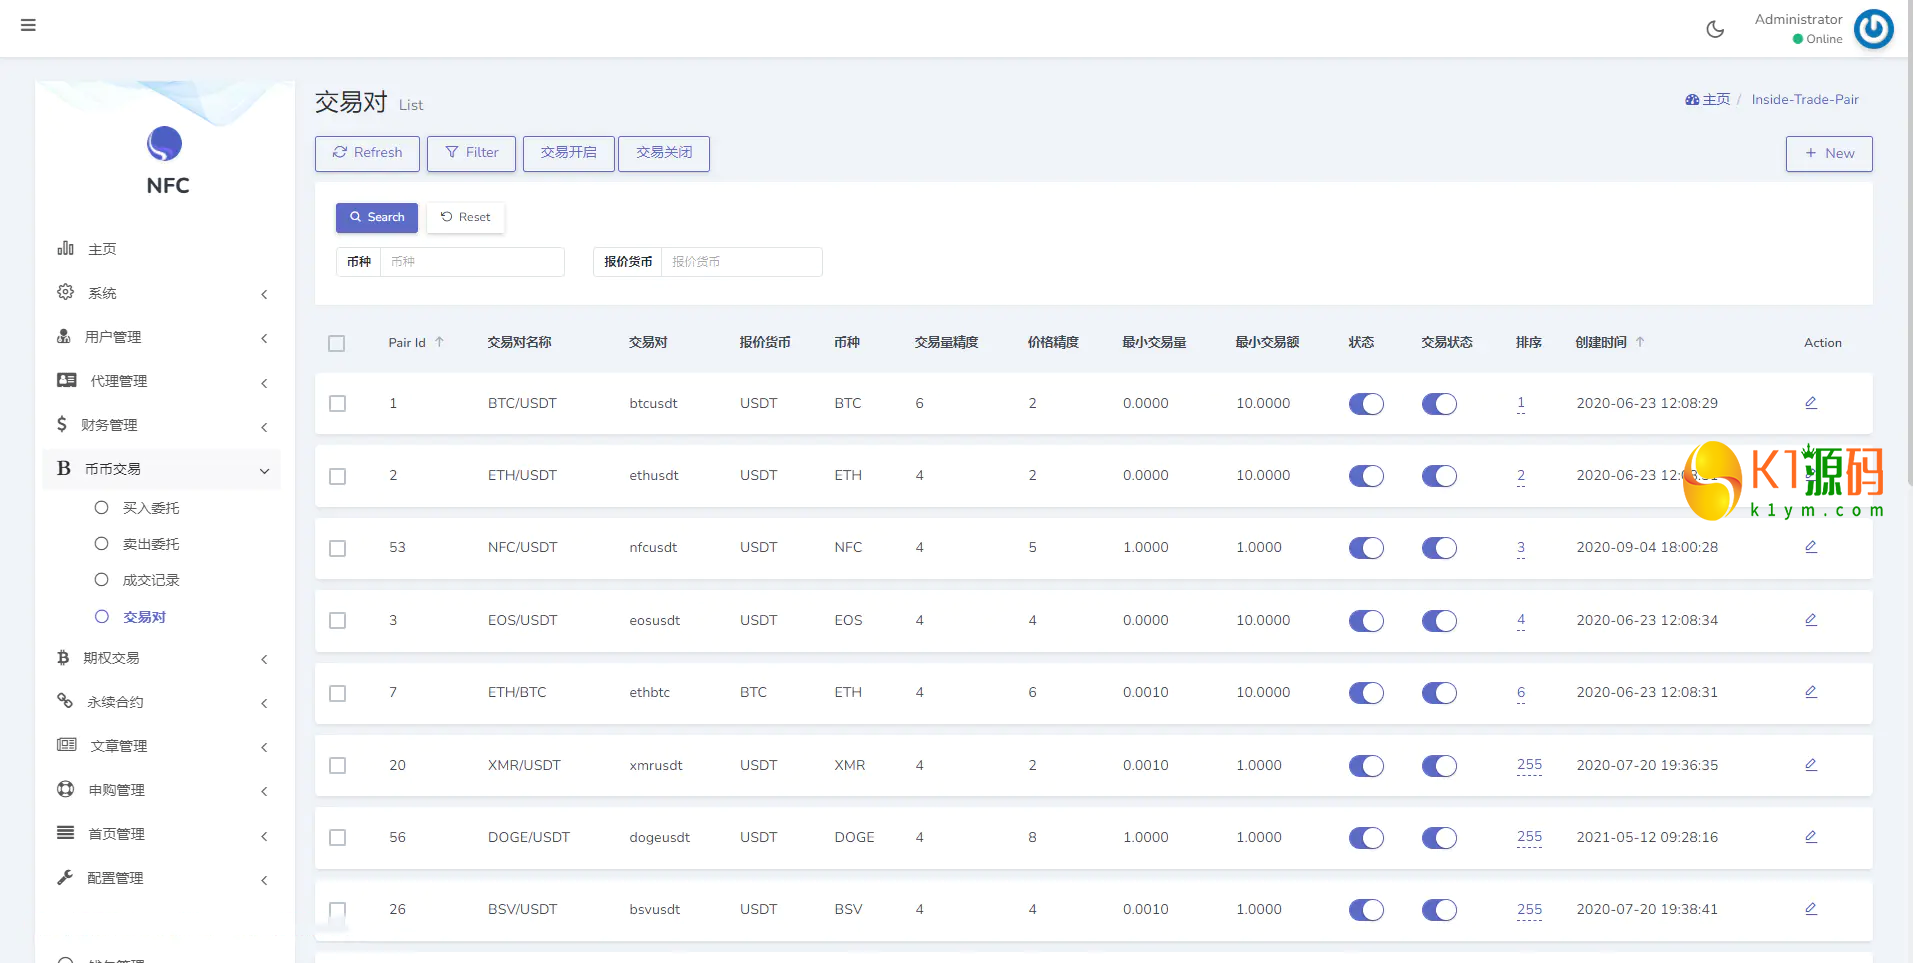Create a New trade pair
The height and width of the screenshot is (963, 1913).
pyautogui.click(x=1829, y=153)
